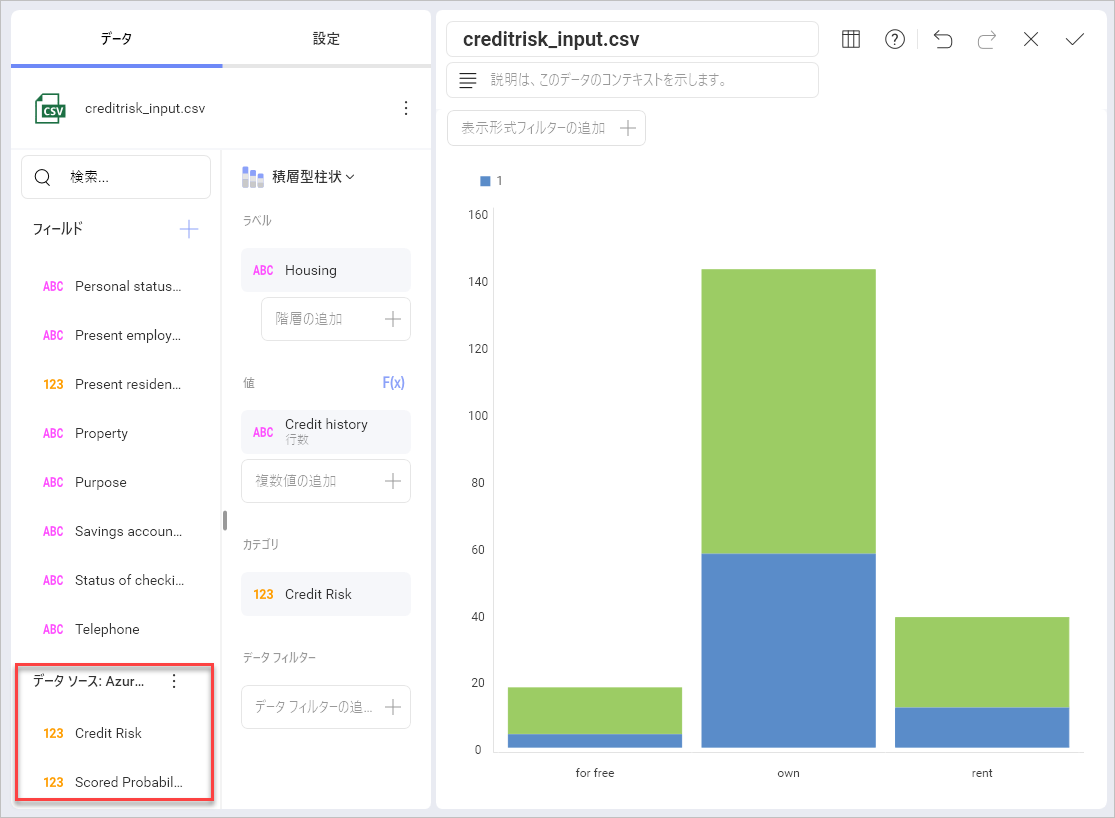1115x818 pixels.
Task: Click the ABC icon on the Housing label
Action: 263,270
